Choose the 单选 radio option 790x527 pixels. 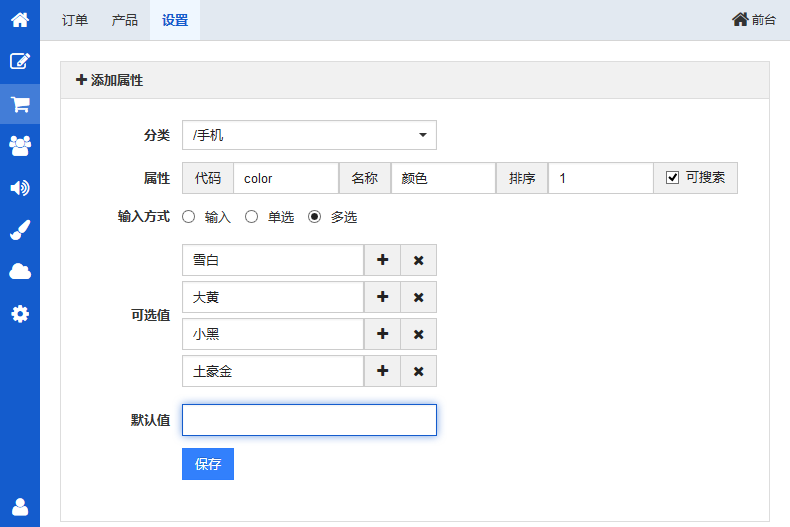tap(252, 217)
